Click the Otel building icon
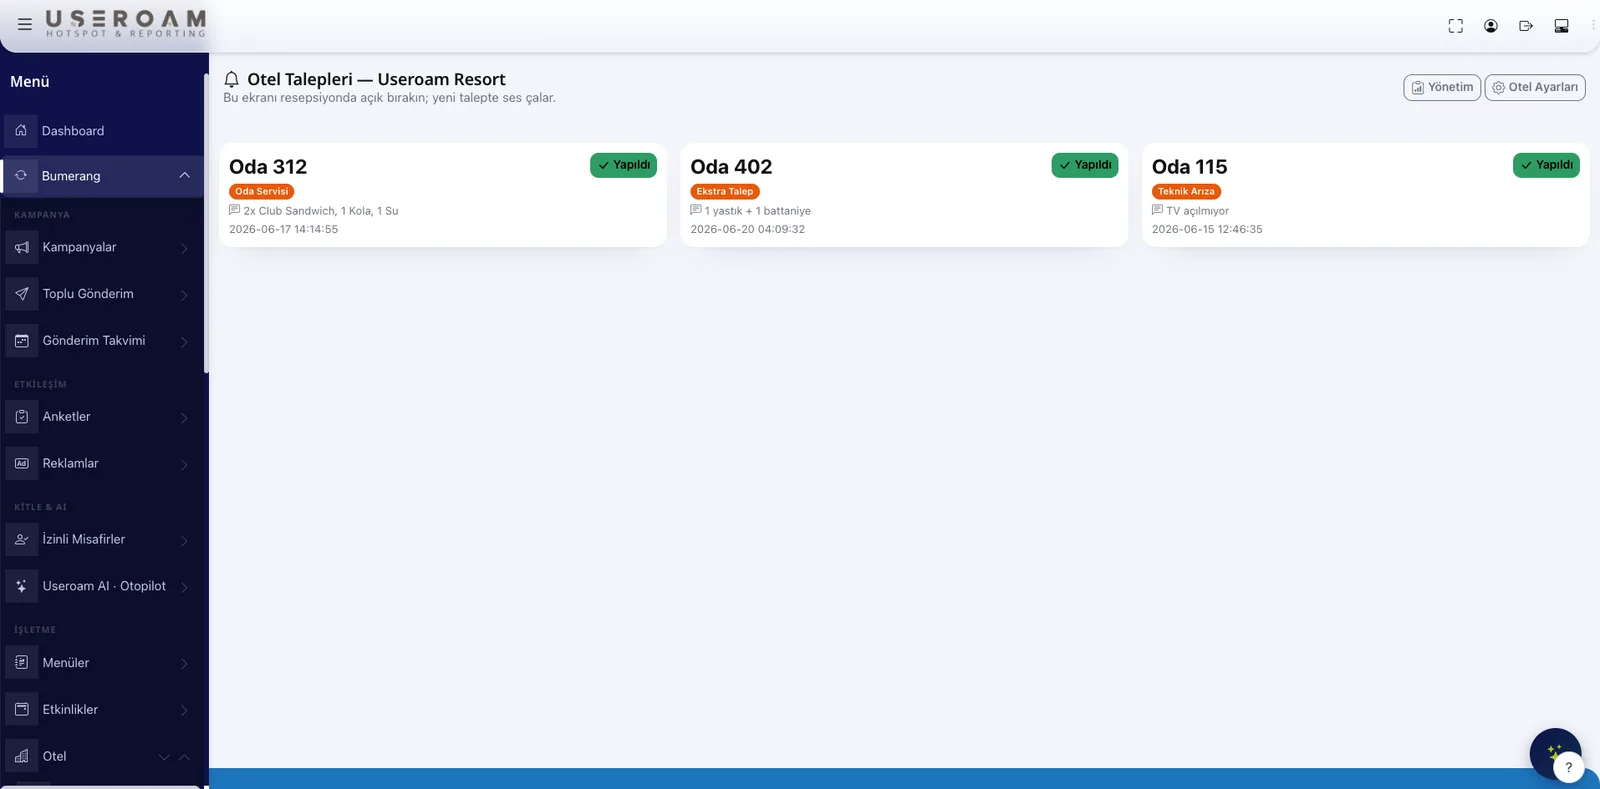The height and width of the screenshot is (789, 1600). click(x=22, y=757)
